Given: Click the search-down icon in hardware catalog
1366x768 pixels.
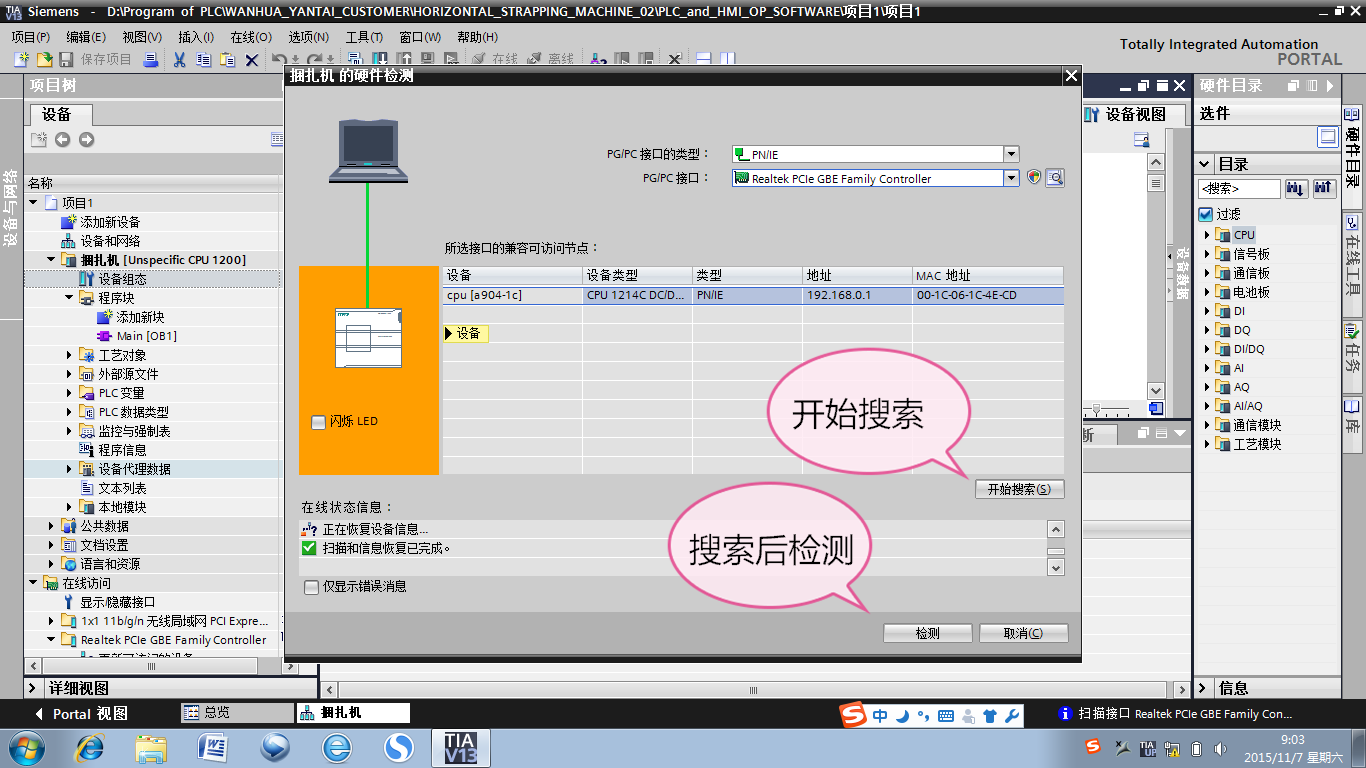Looking at the screenshot, I should [x=1296, y=188].
